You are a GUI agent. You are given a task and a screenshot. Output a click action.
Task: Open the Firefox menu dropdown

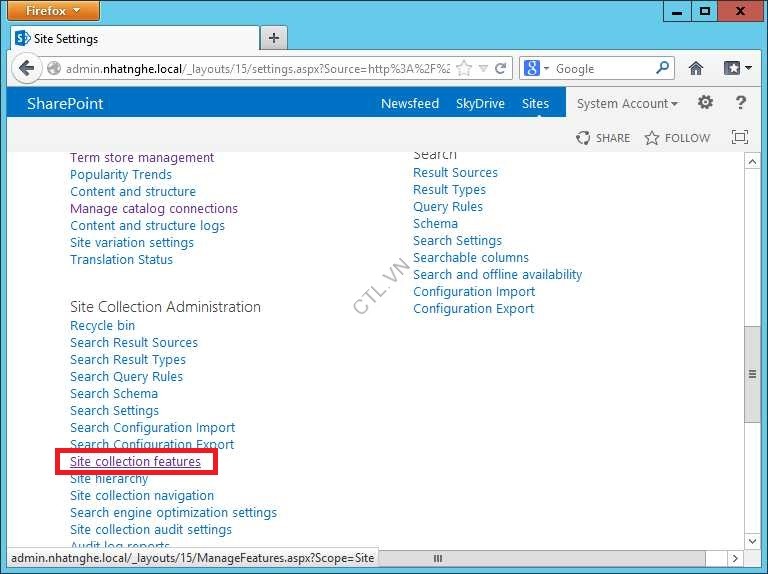[x=53, y=11]
